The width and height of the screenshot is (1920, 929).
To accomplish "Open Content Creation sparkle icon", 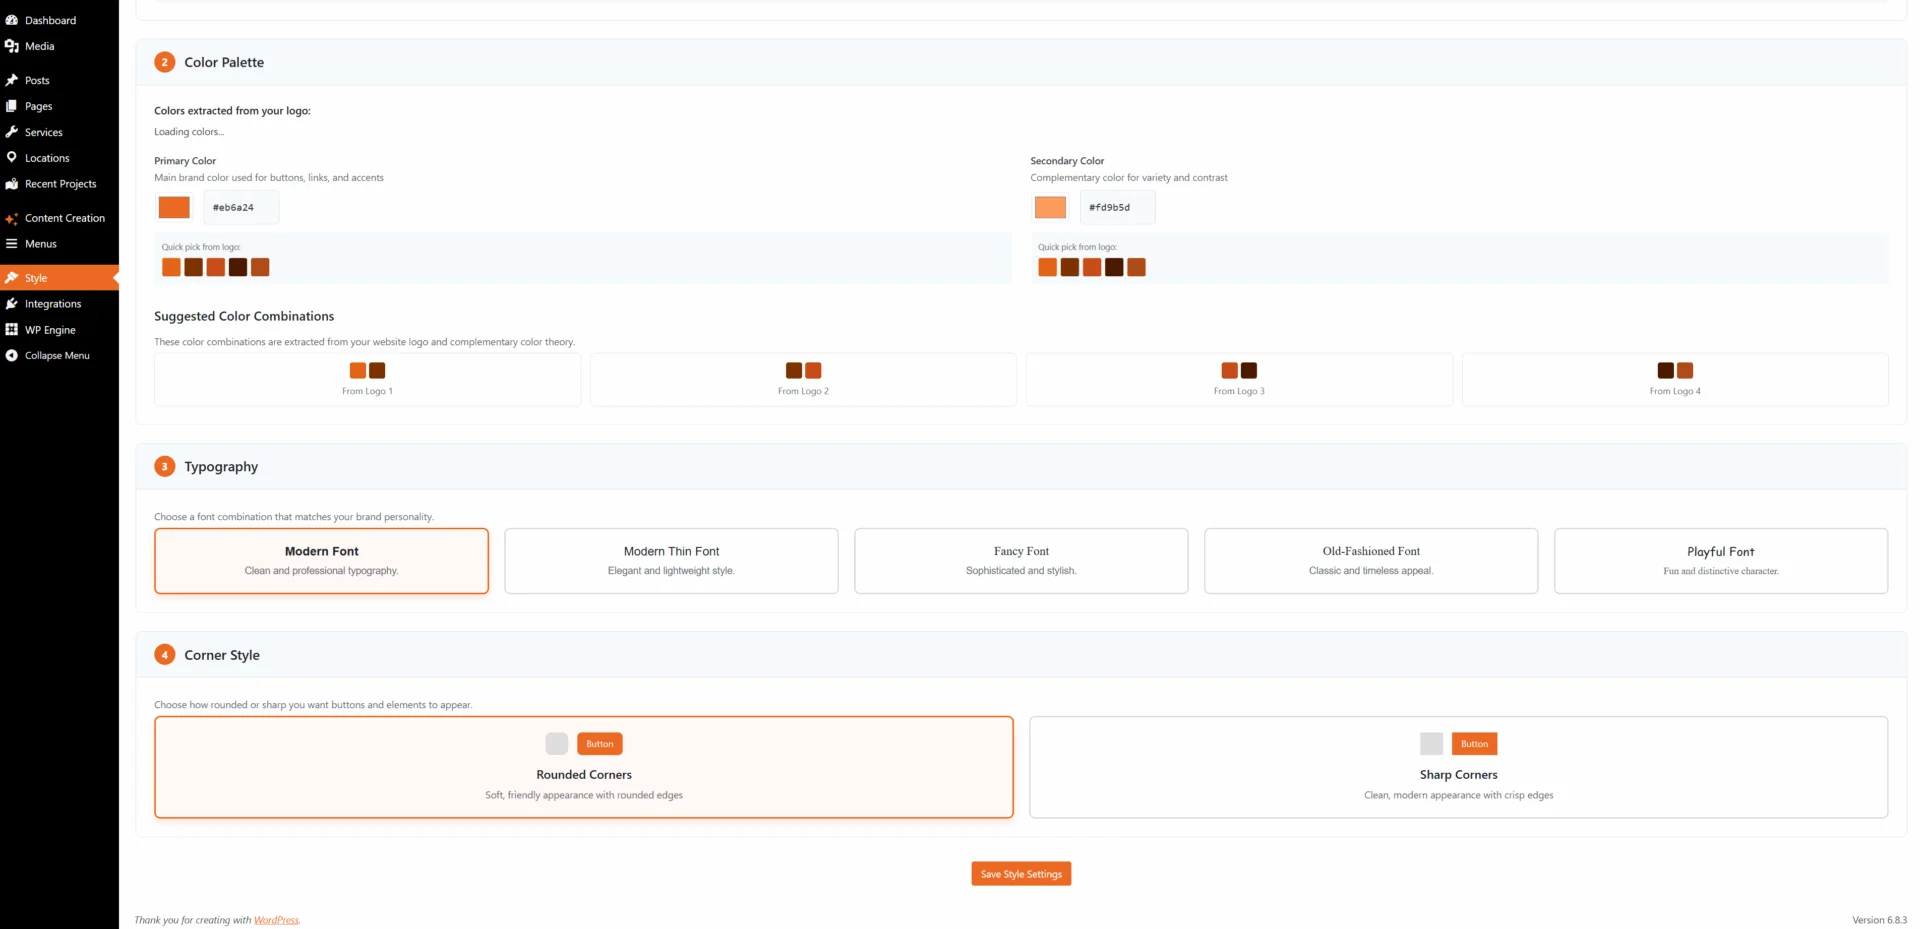I will (x=12, y=218).
